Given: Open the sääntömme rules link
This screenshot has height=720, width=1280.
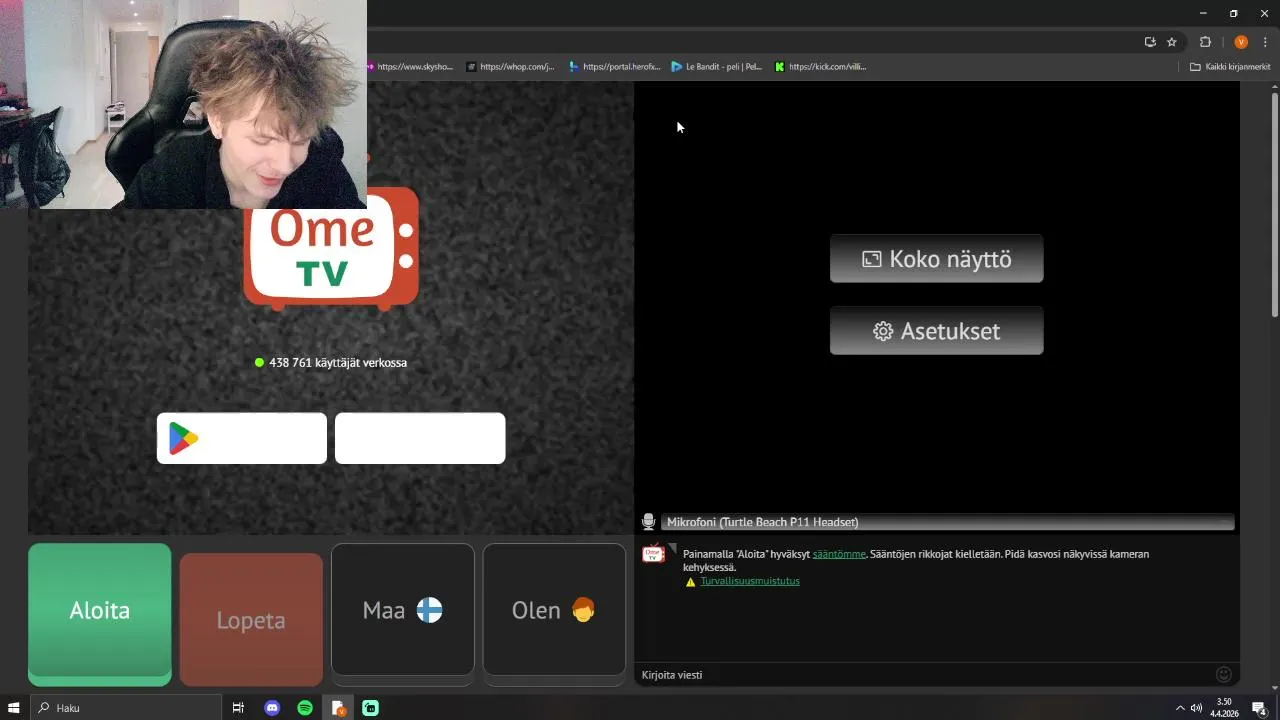Looking at the screenshot, I should pos(839,554).
